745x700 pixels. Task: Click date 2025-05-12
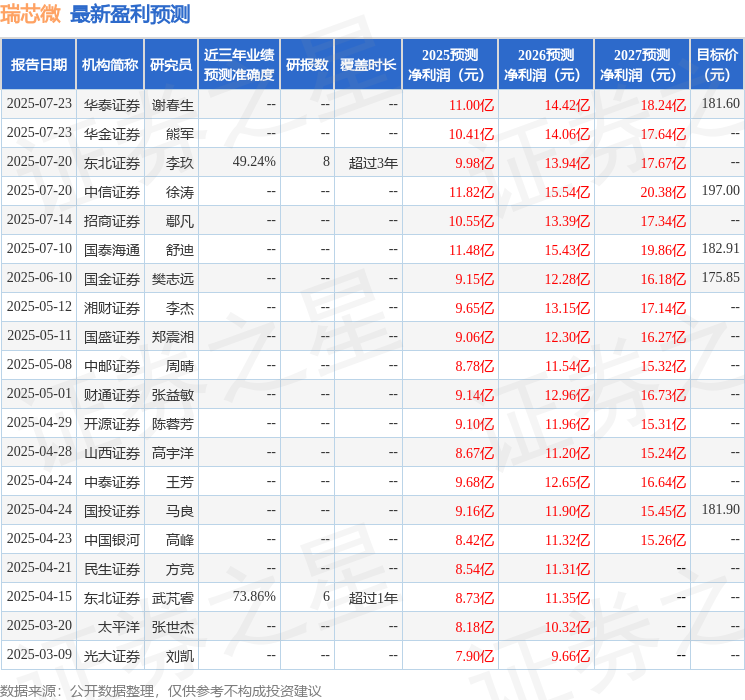[x=39, y=307]
